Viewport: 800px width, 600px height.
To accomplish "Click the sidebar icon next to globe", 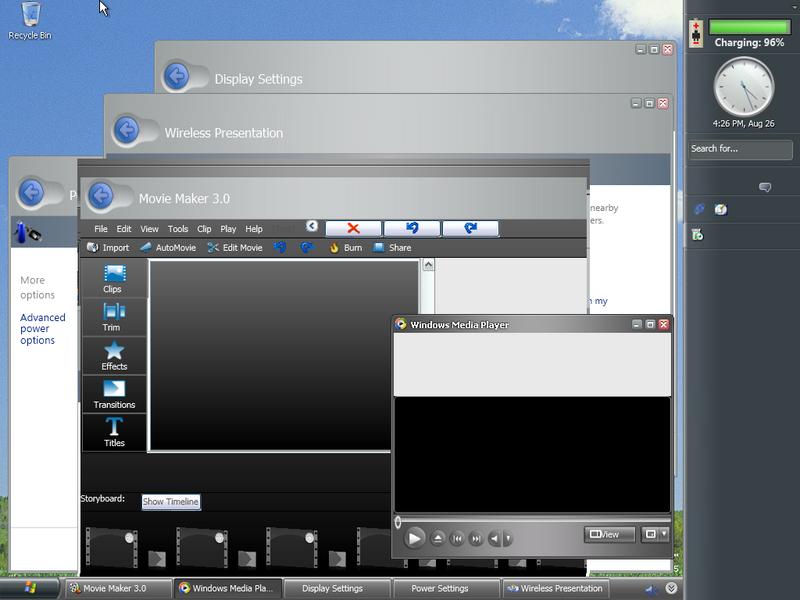I will click(720, 209).
